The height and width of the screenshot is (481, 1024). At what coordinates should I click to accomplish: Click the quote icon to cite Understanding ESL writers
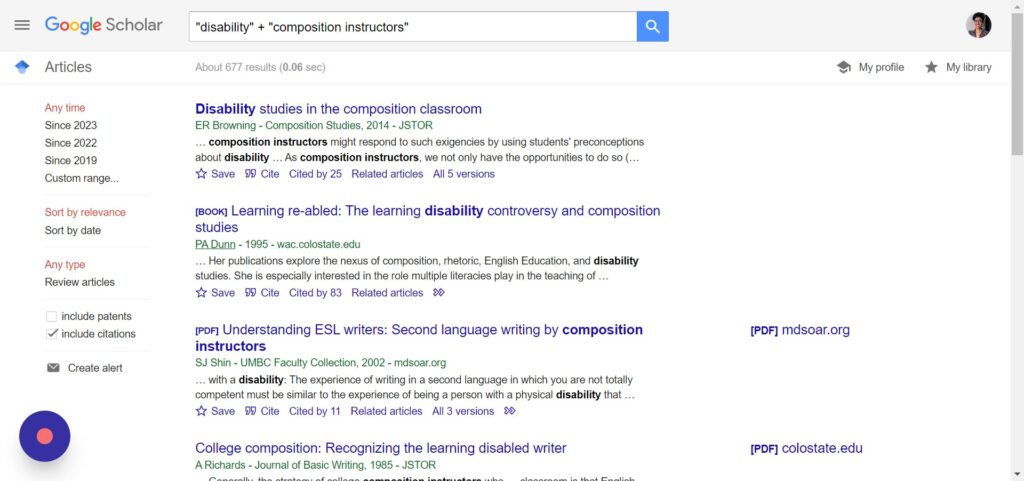pos(251,411)
